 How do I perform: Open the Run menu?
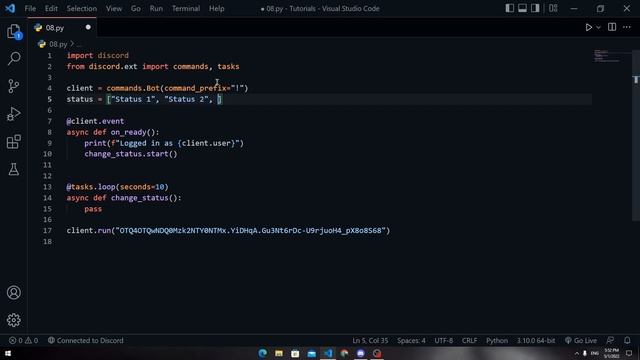tap(156, 9)
